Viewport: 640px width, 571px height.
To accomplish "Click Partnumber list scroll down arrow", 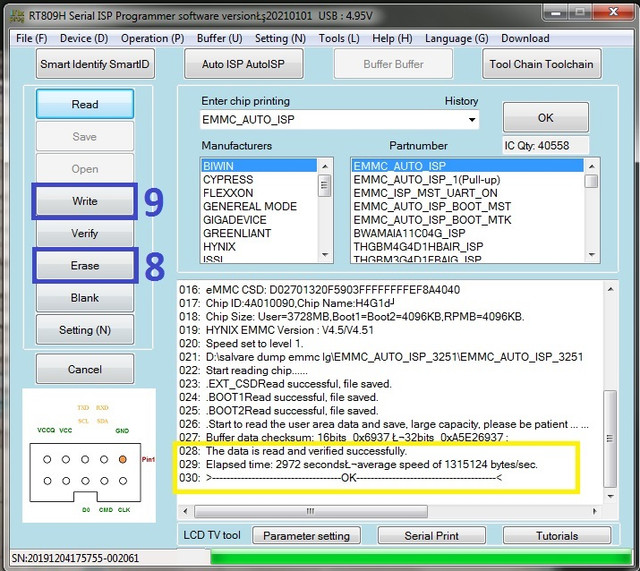I will click(591, 255).
